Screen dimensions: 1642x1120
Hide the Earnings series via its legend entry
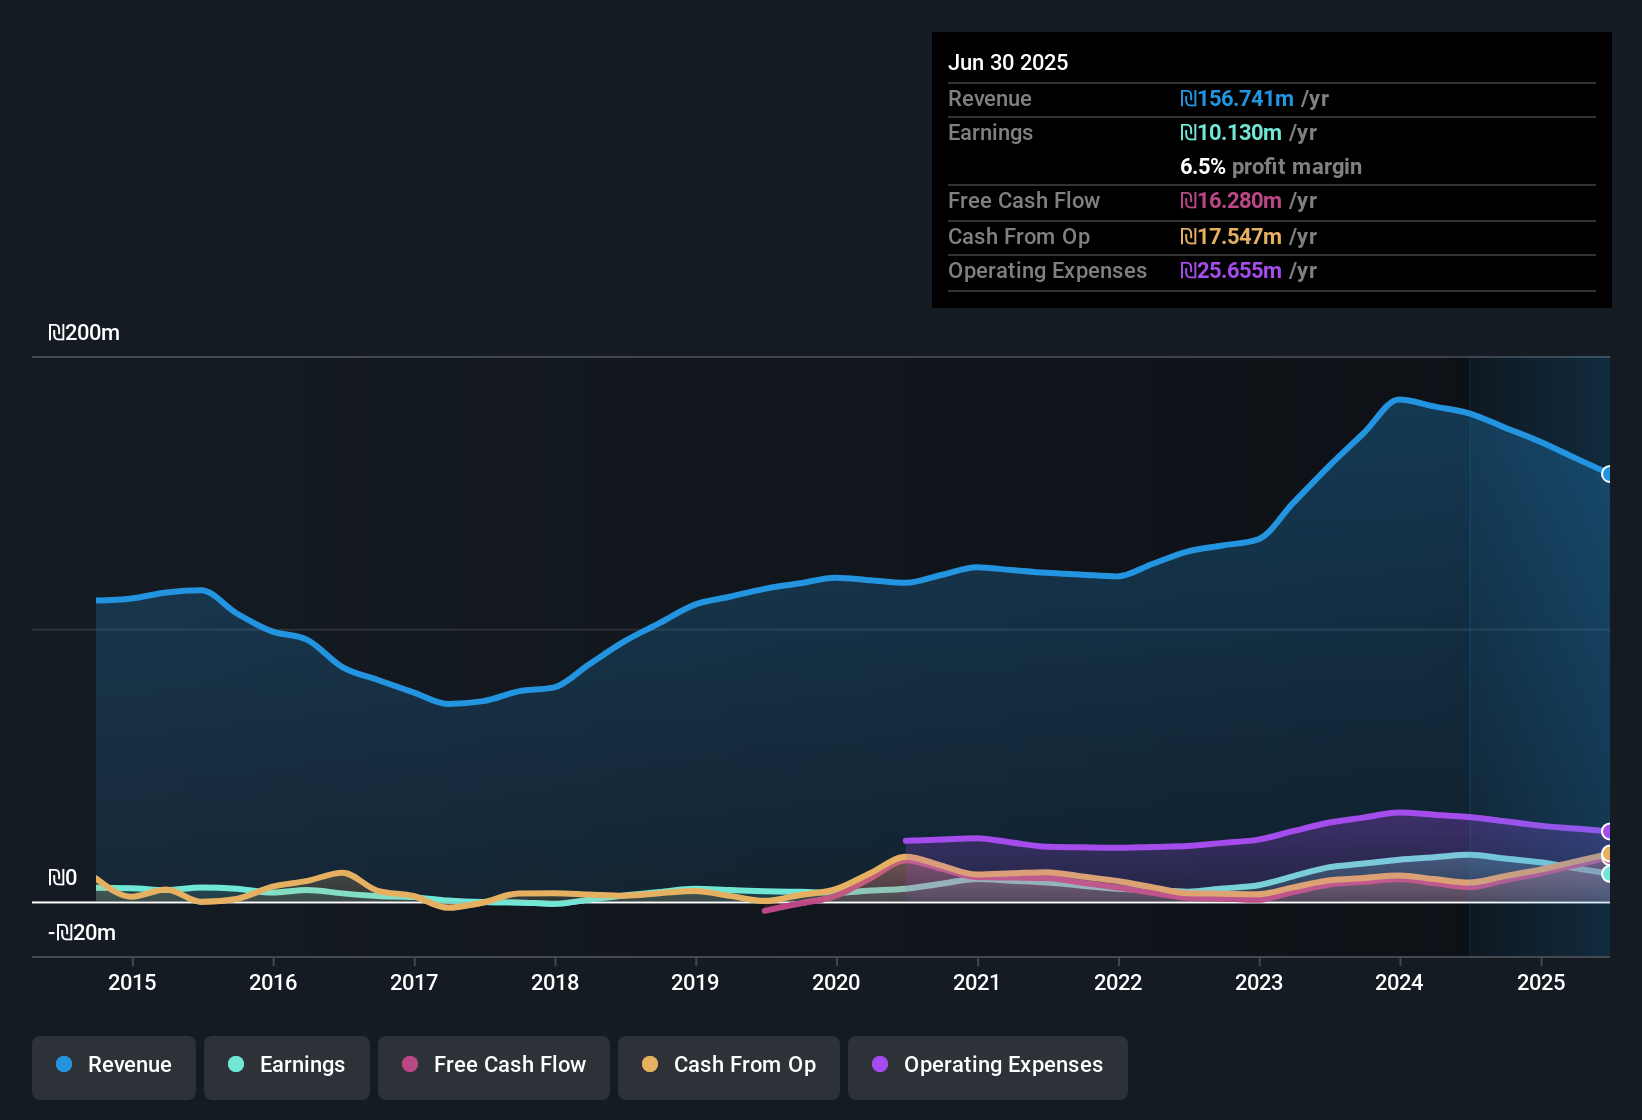point(287,1065)
